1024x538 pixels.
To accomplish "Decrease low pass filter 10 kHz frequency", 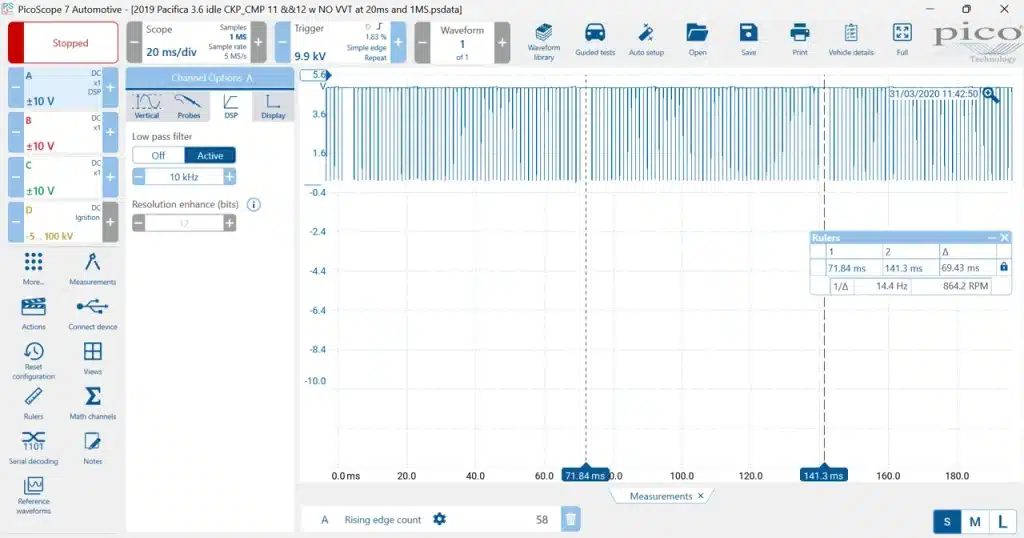I will point(138,177).
